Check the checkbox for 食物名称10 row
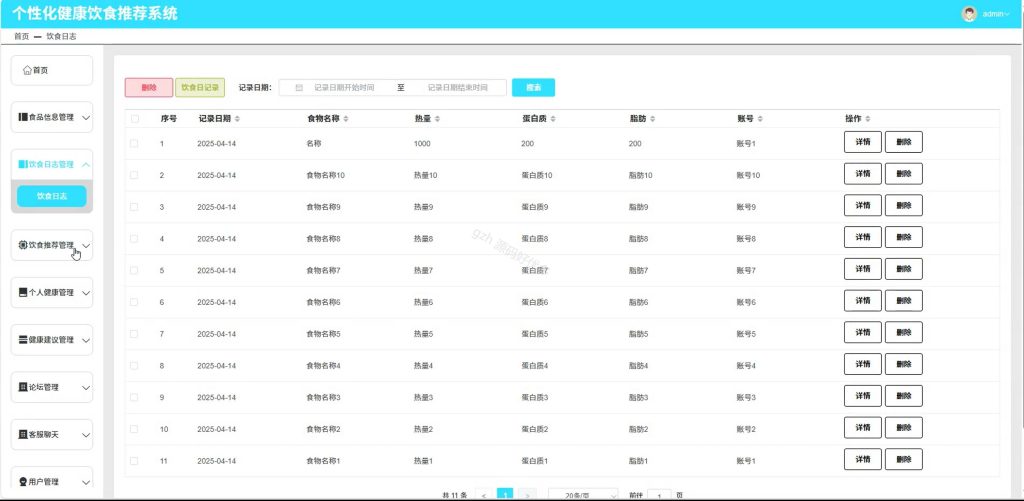 coord(134,175)
